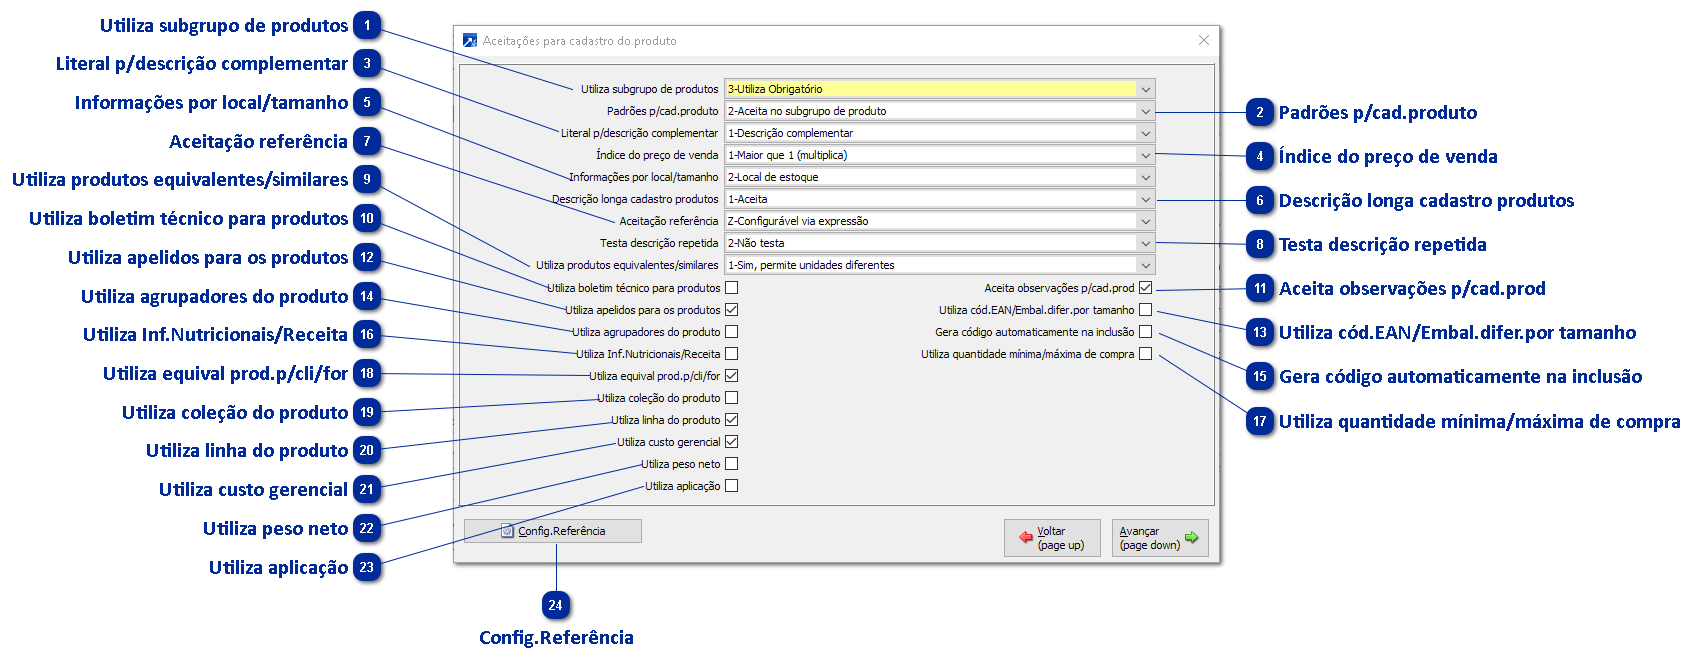Open the Testa descrição repetida dropdown
The height and width of the screenshot is (666, 1697).
1146,243
